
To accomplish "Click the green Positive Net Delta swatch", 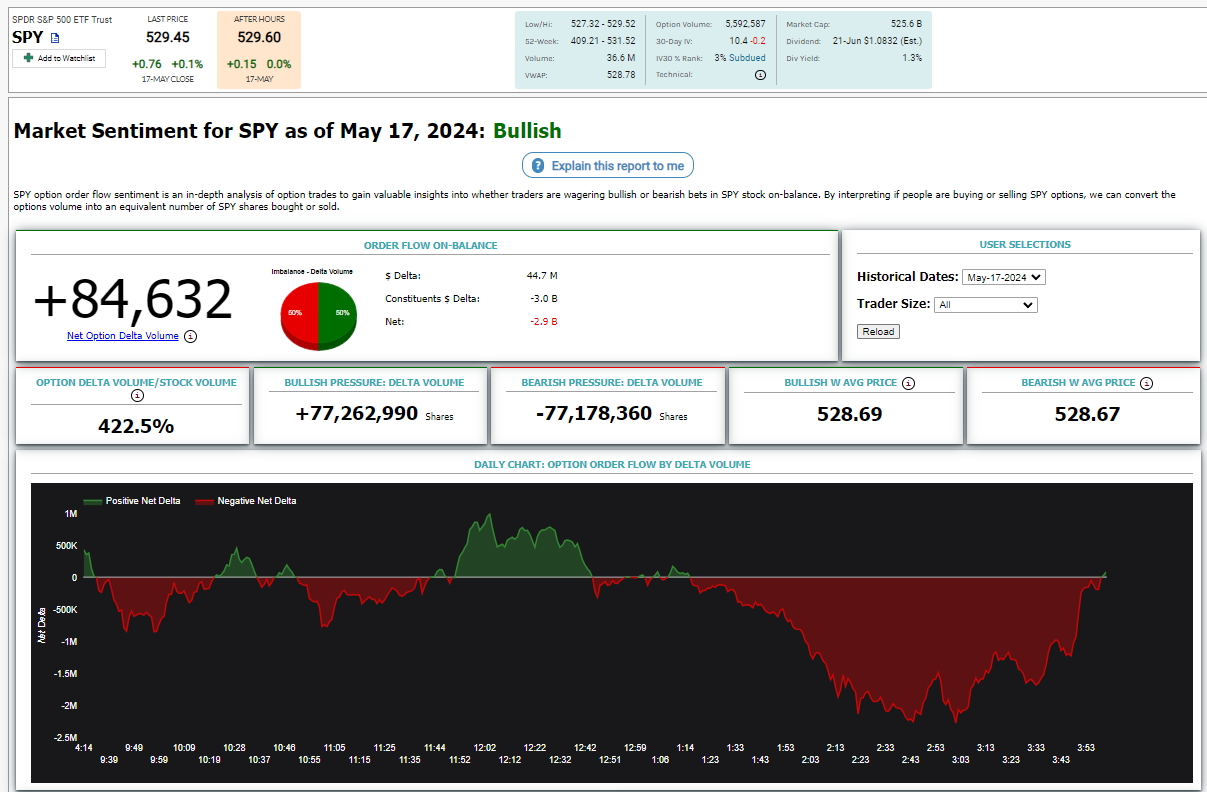I will pyautogui.click(x=92, y=501).
